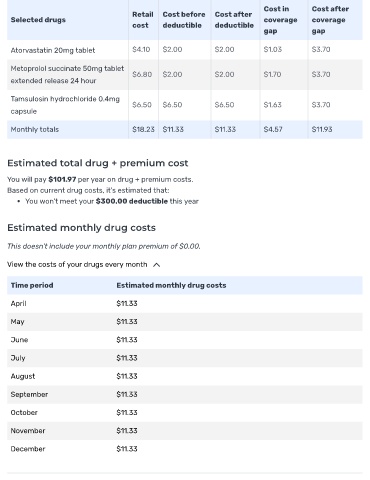The image size is (370, 480).
Task: Select the April row in monthly costs
Action: [185, 303]
